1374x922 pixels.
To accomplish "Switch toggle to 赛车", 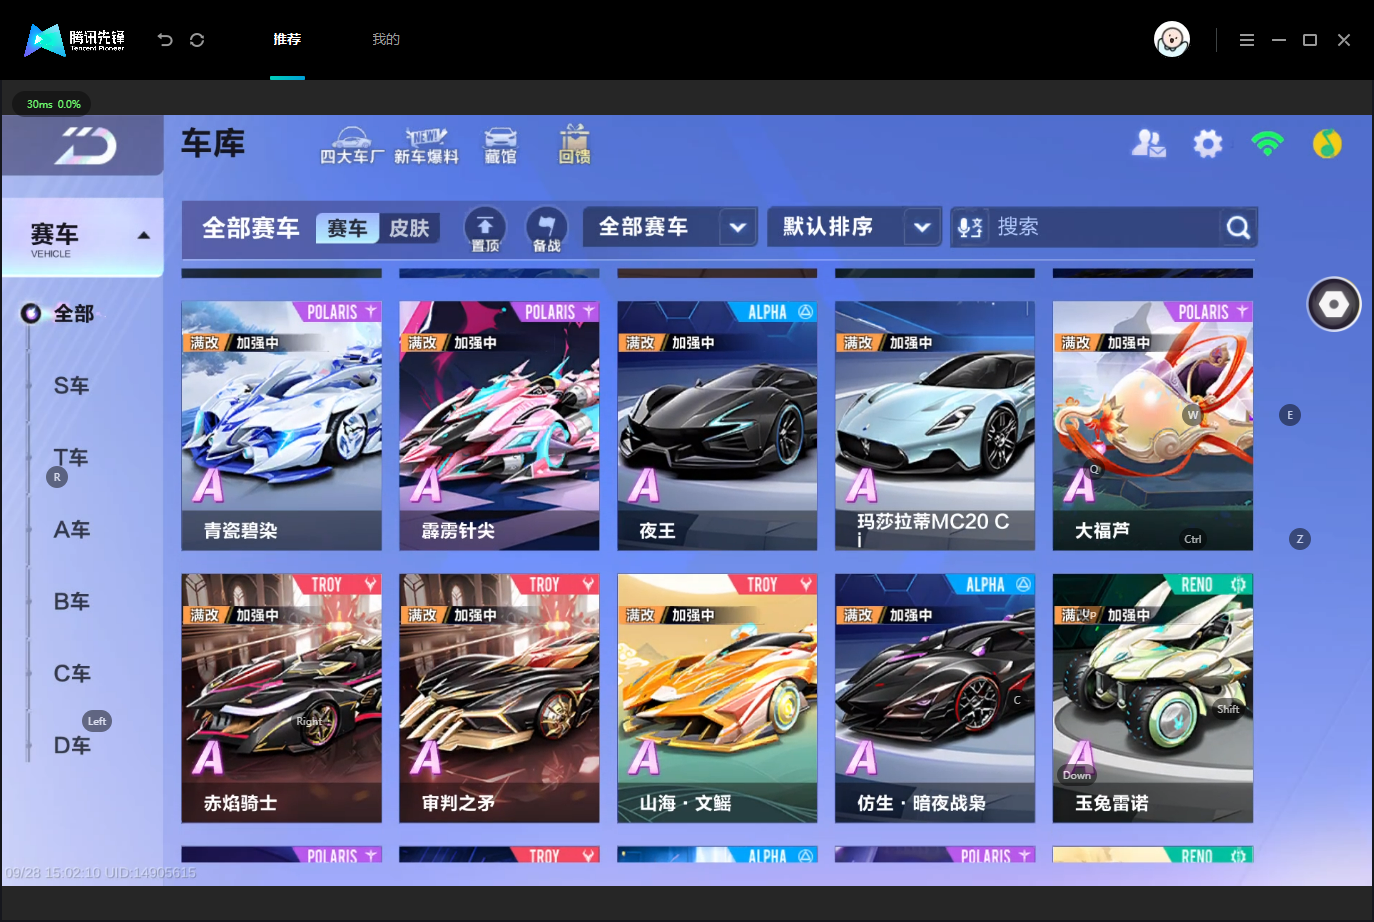I will click(347, 228).
